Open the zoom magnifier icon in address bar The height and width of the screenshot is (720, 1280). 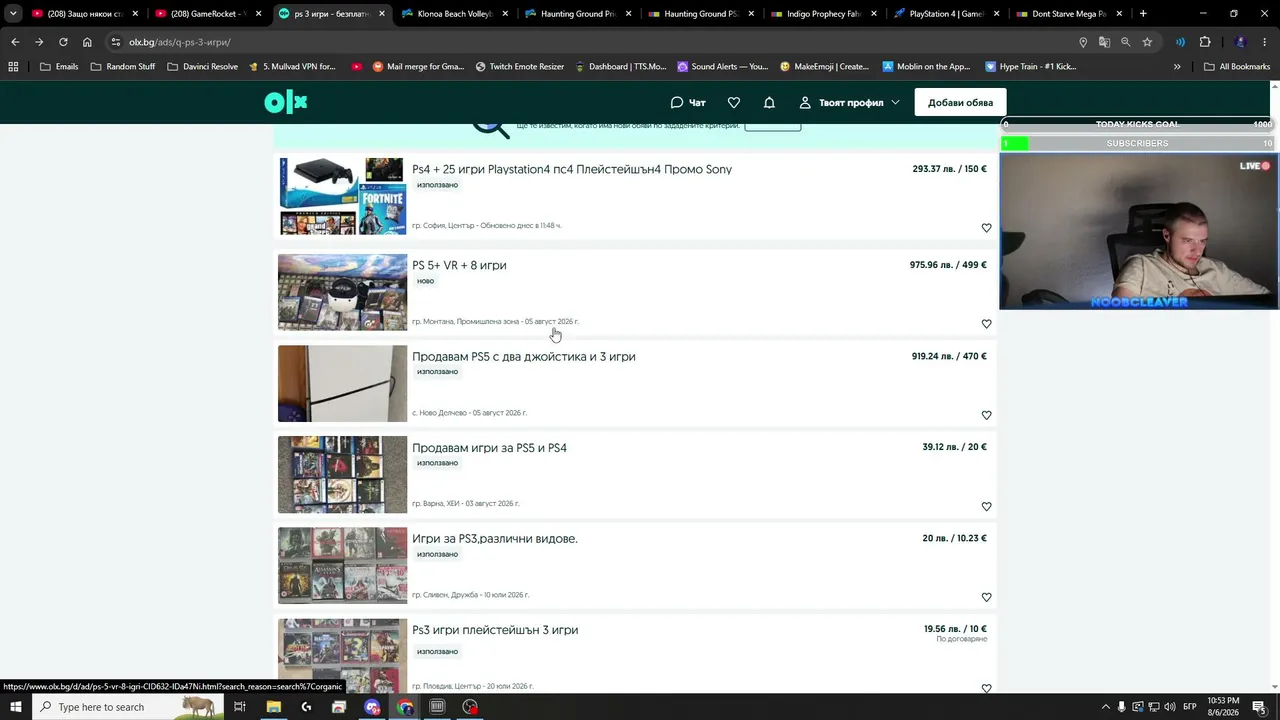1126,42
